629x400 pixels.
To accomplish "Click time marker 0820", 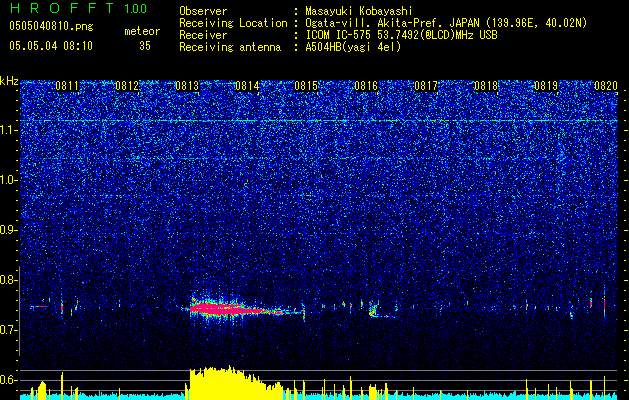I will [x=605, y=86].
